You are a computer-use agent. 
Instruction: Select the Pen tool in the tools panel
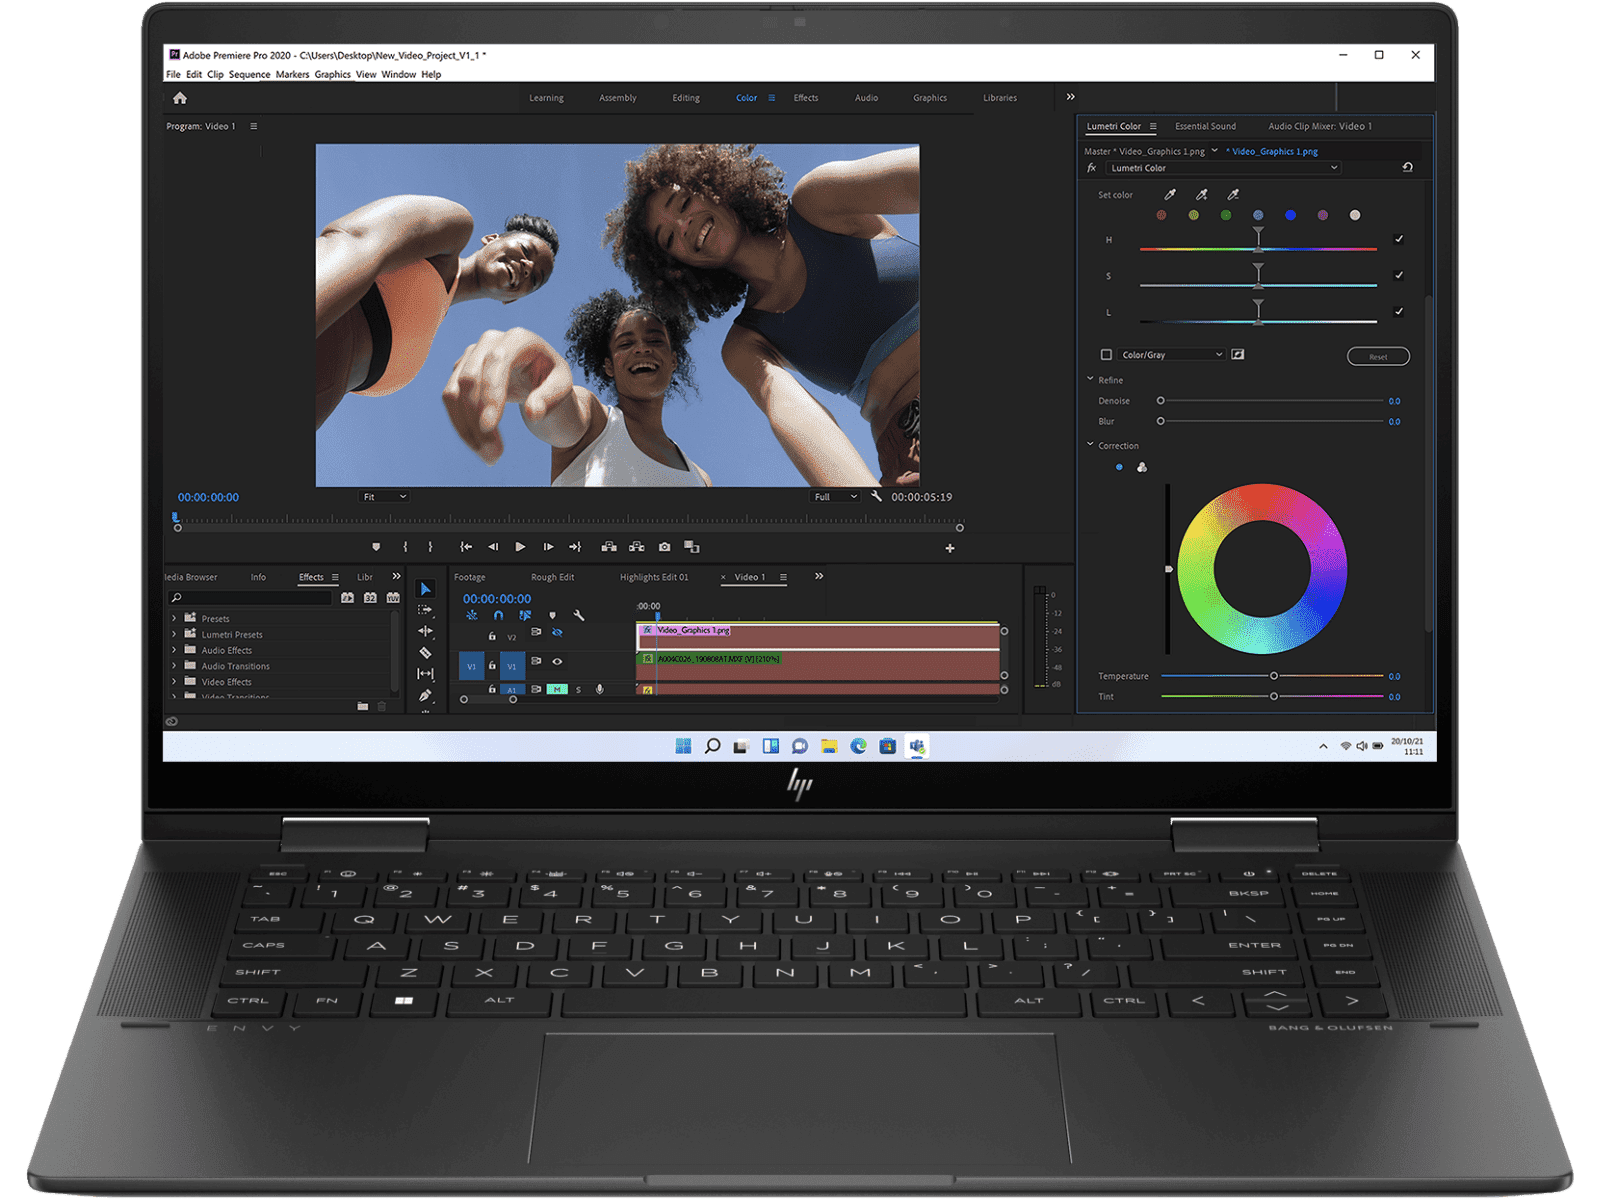click(x=425, y=695)
